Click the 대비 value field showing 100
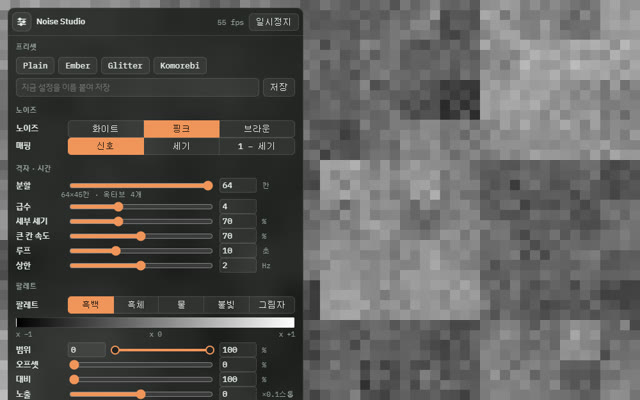The image size is (640, 400). click(238, 379)
